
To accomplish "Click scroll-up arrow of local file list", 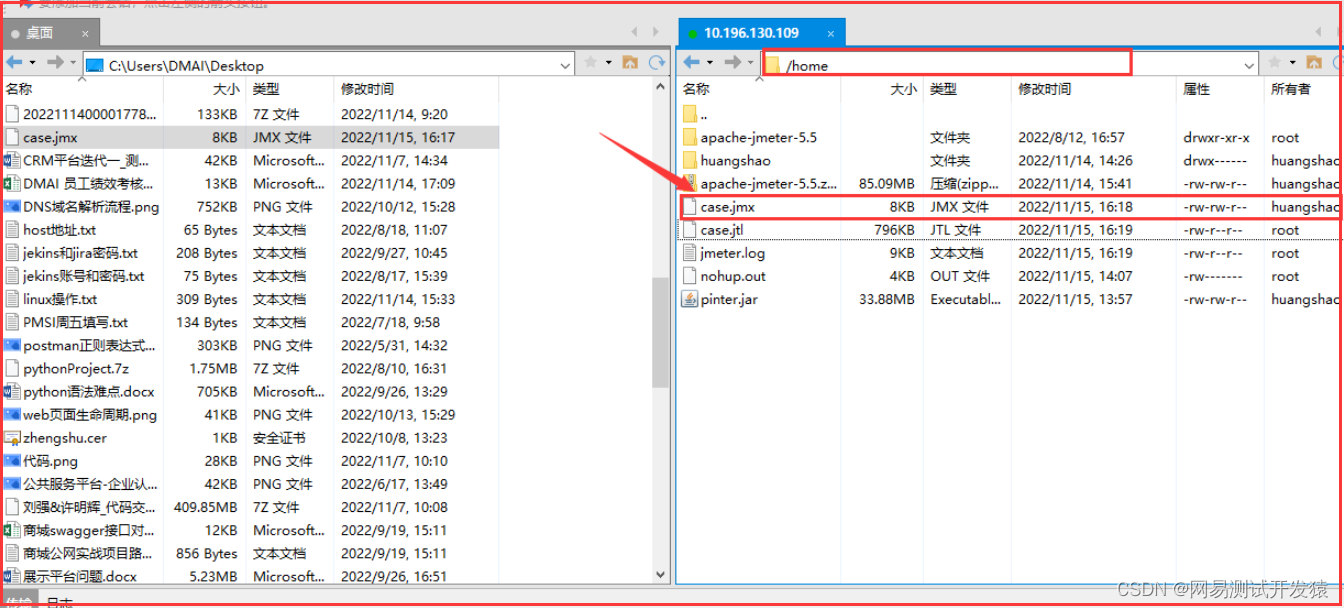I will click(660, 89).
